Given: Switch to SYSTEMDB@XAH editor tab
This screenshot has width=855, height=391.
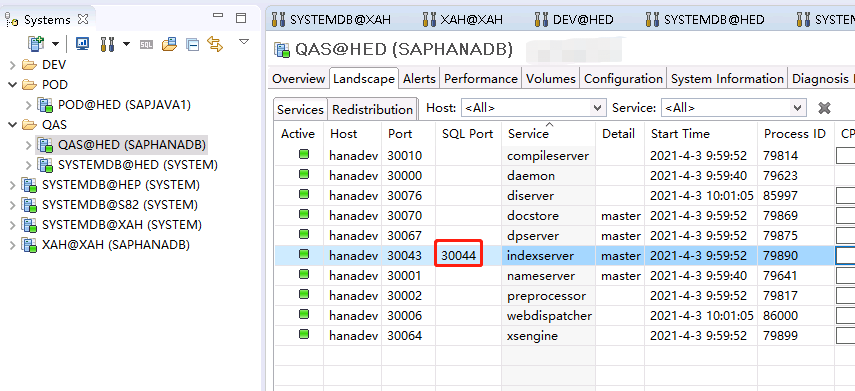Looking at the screenshot, I should click(x=331, y=20).
